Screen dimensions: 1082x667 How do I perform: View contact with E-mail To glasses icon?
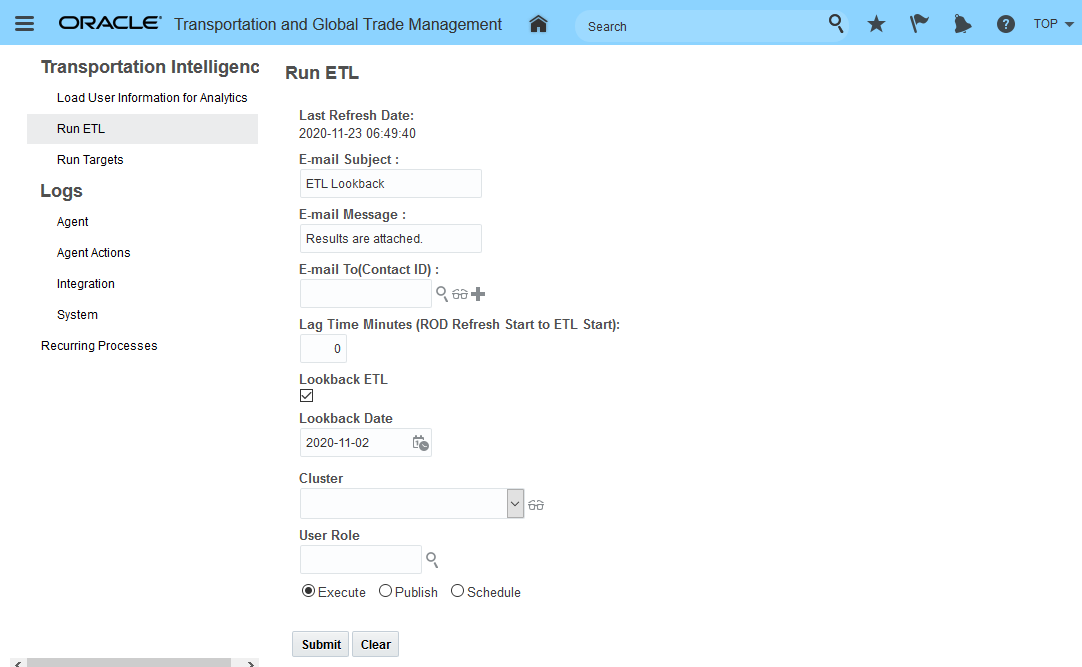click(460, 295)
